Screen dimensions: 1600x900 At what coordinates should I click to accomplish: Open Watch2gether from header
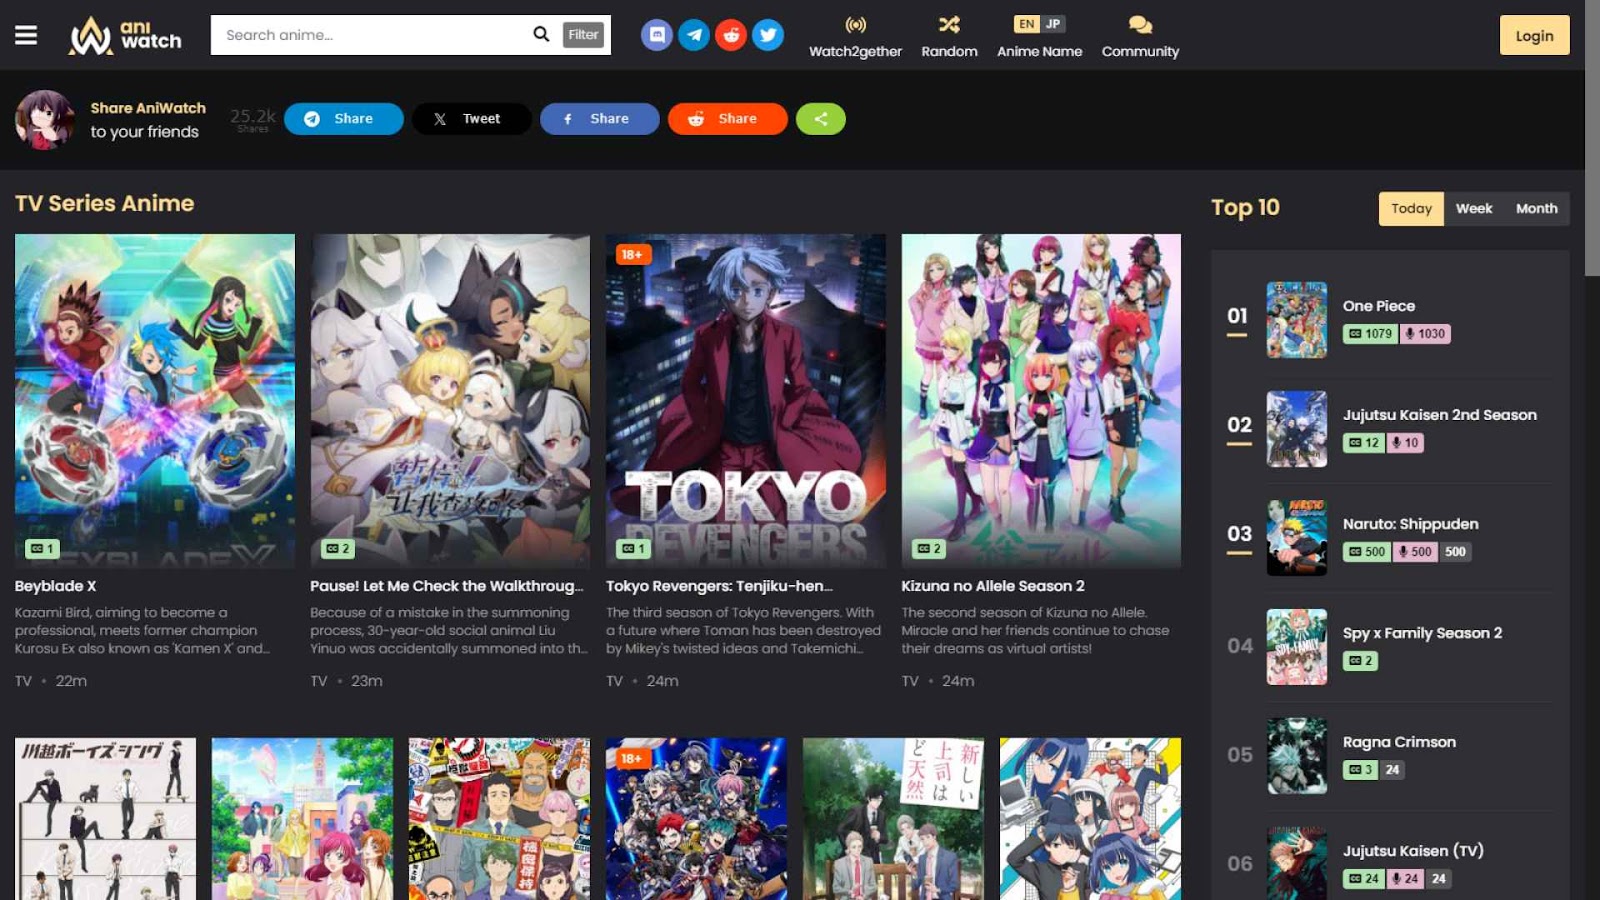click(855, 36)
